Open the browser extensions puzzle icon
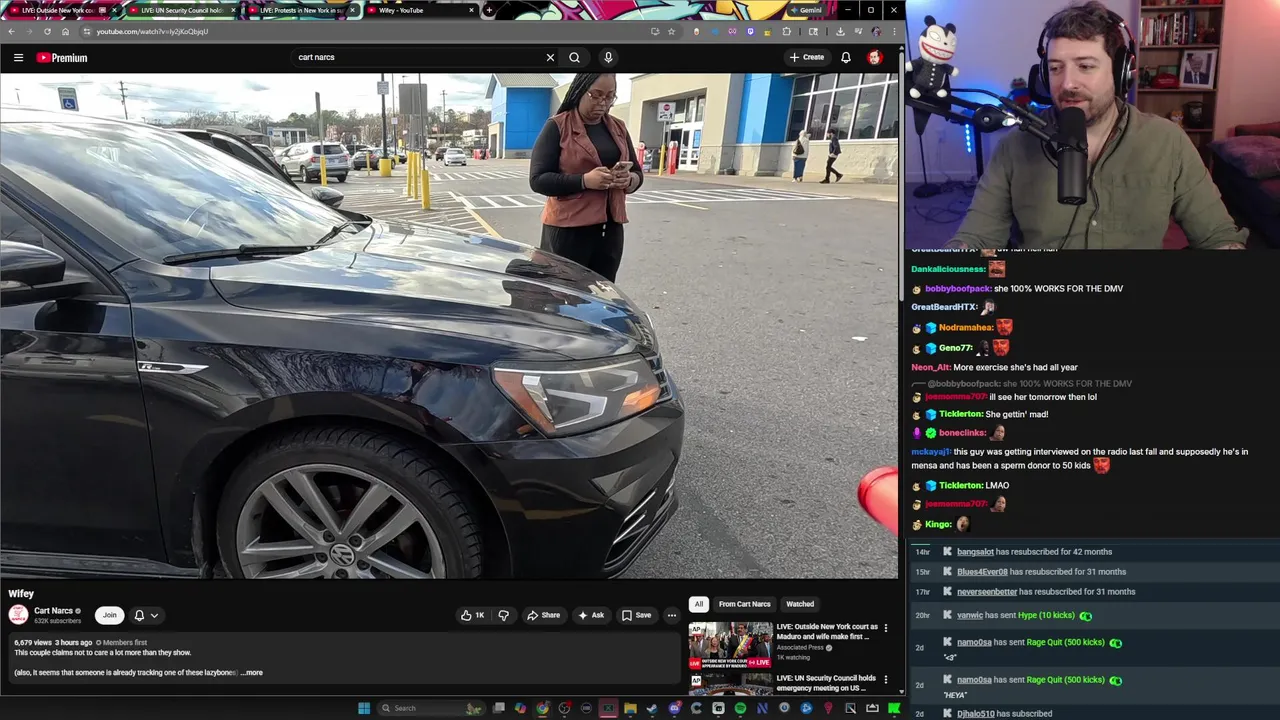The height and width of the screenshot is (720, 1280). (x=786, y=31)
